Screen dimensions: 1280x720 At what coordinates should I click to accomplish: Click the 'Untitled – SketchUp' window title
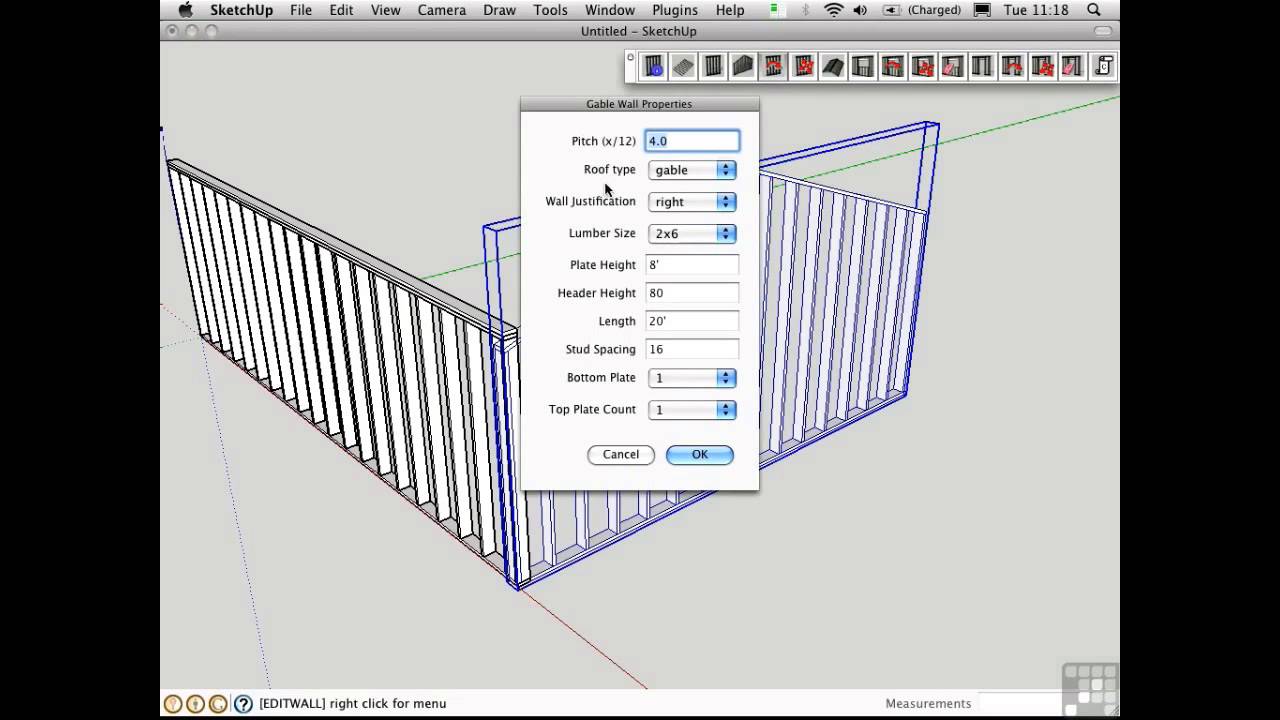pyautogui.click(x=638, y=31)
